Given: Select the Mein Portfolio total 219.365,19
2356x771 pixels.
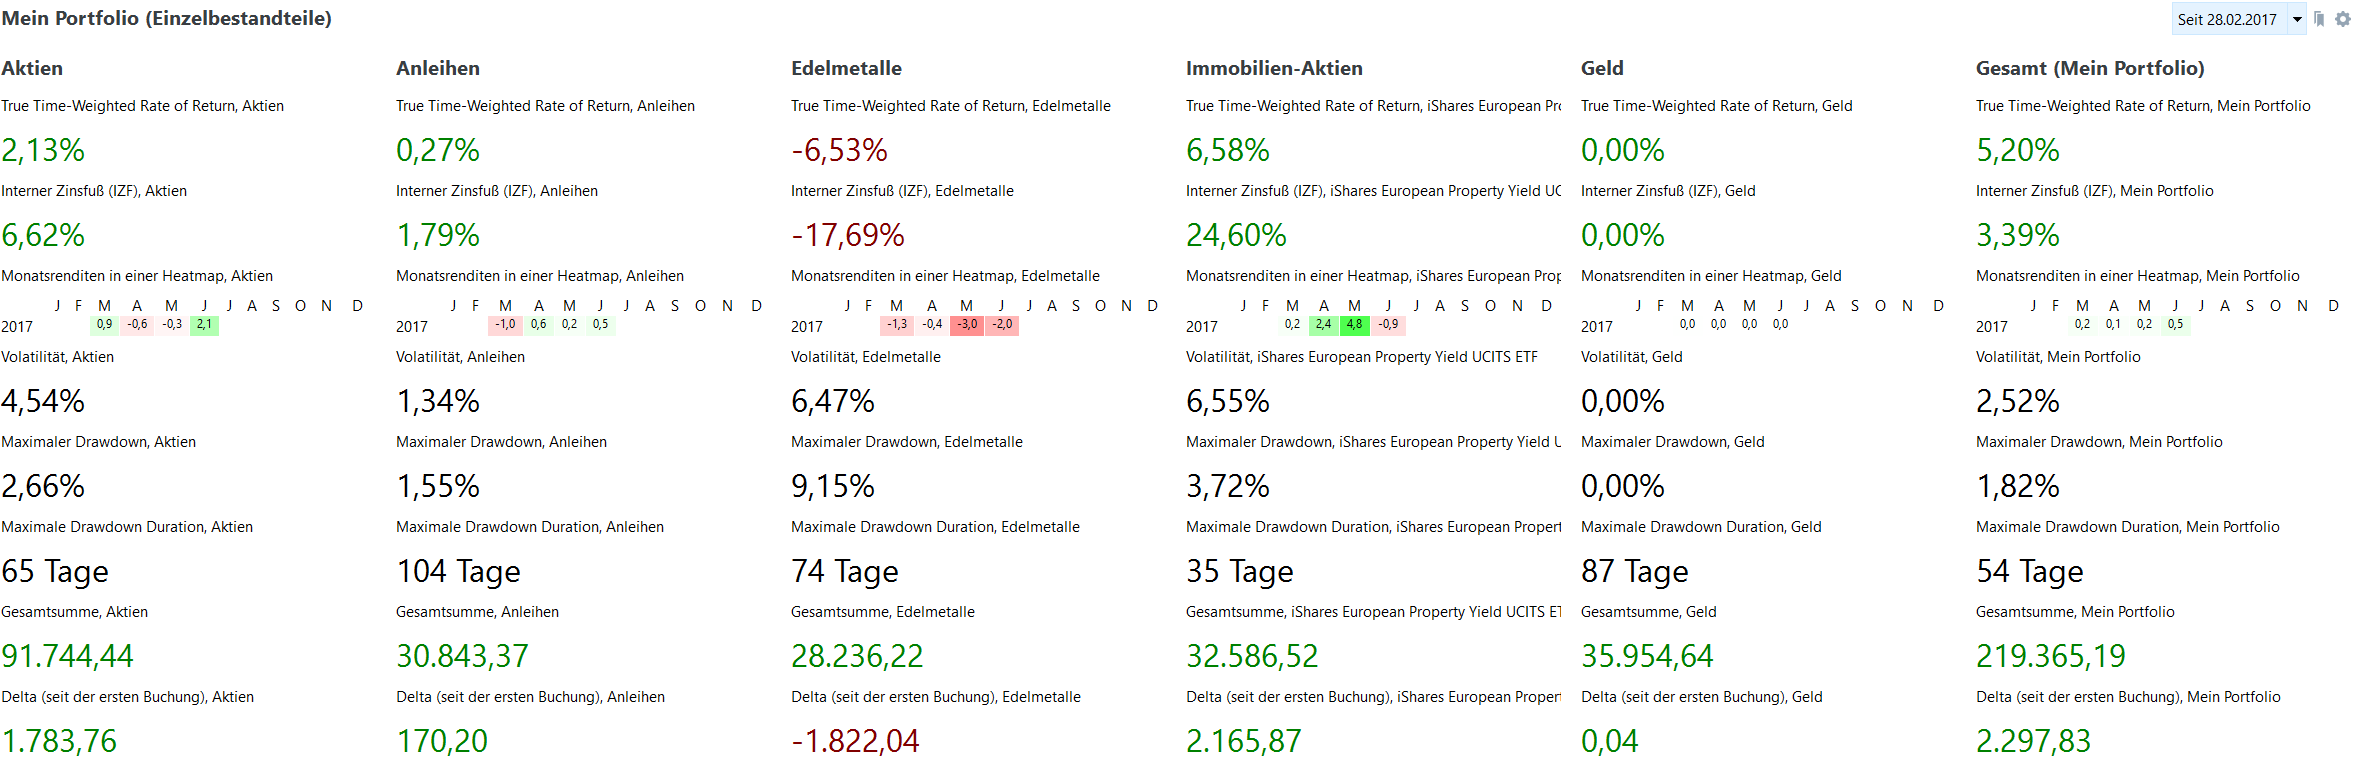Looking at the screenshot, I should click(x=2050, y=656).
